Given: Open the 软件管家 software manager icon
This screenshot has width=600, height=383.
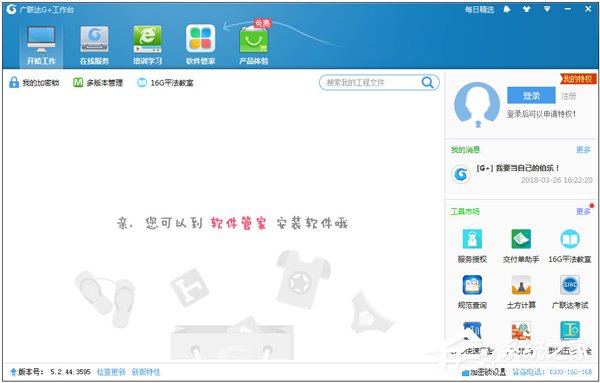Looking at the screenshot, I should (201, 39).
